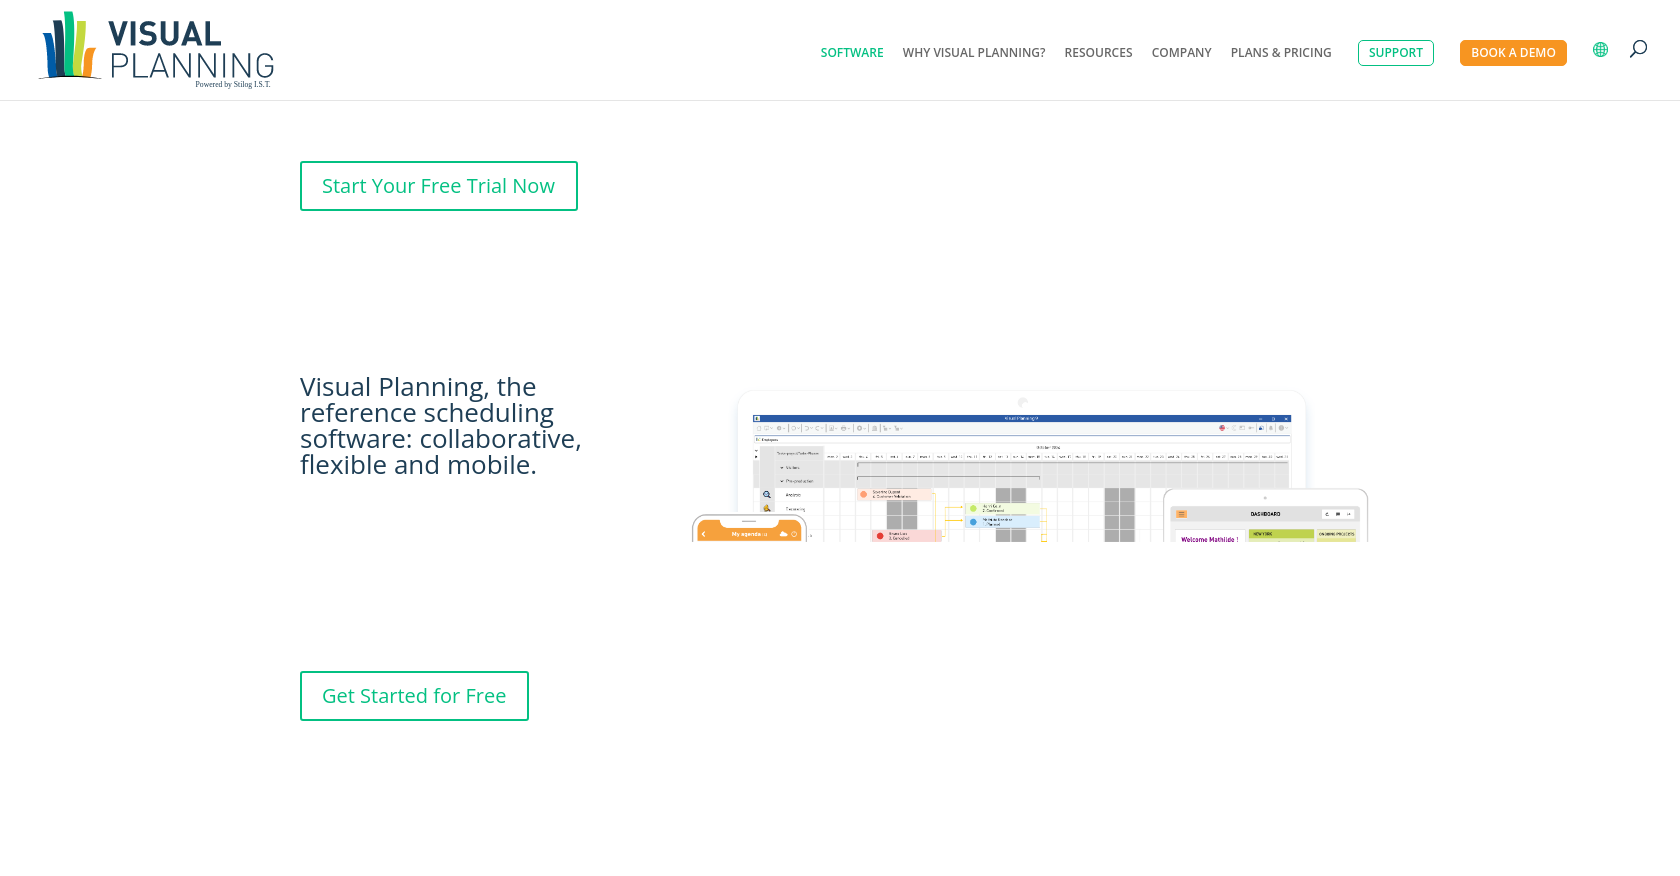Open the Resources menu
This screenshot has width=1680, height=876.
click(1098, 53)
